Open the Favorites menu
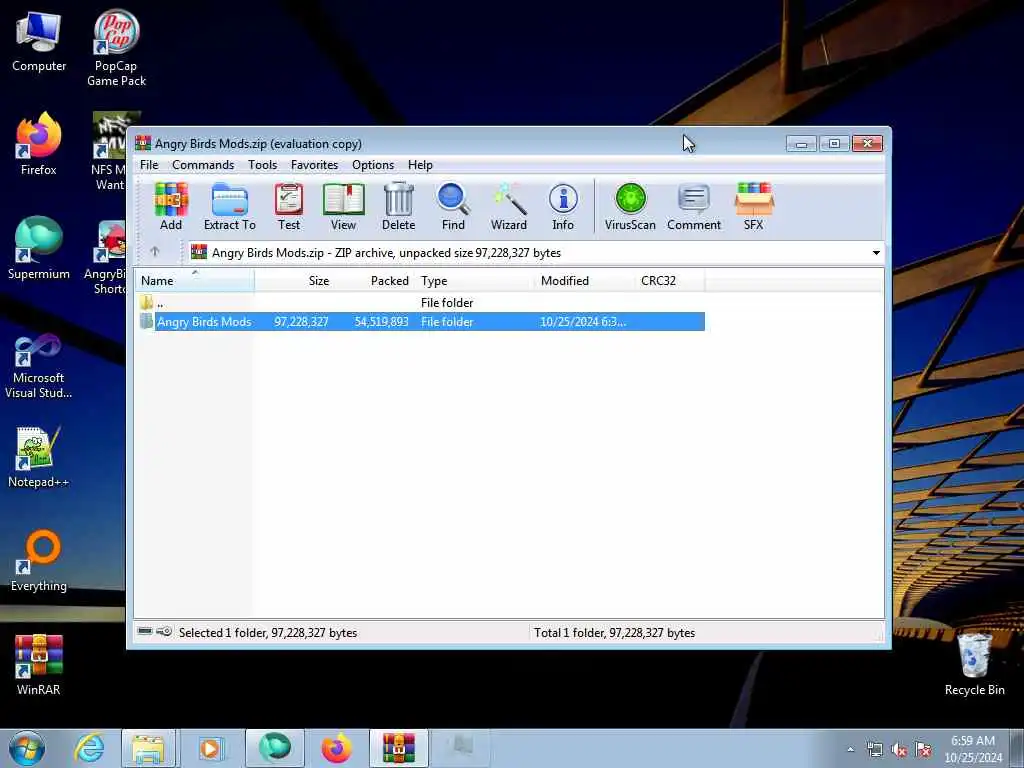Screen dimensions: 1024x768 (314, 165)
